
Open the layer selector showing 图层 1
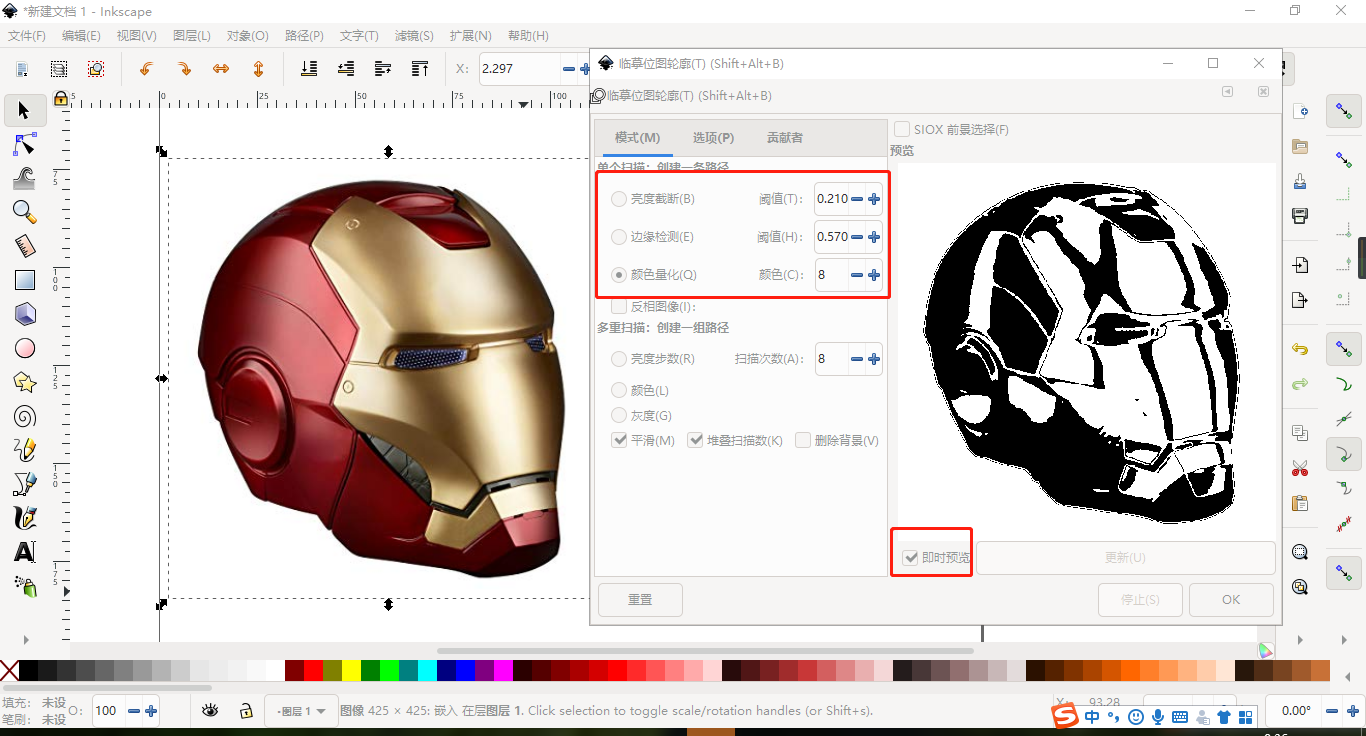[x=301, y=710]
